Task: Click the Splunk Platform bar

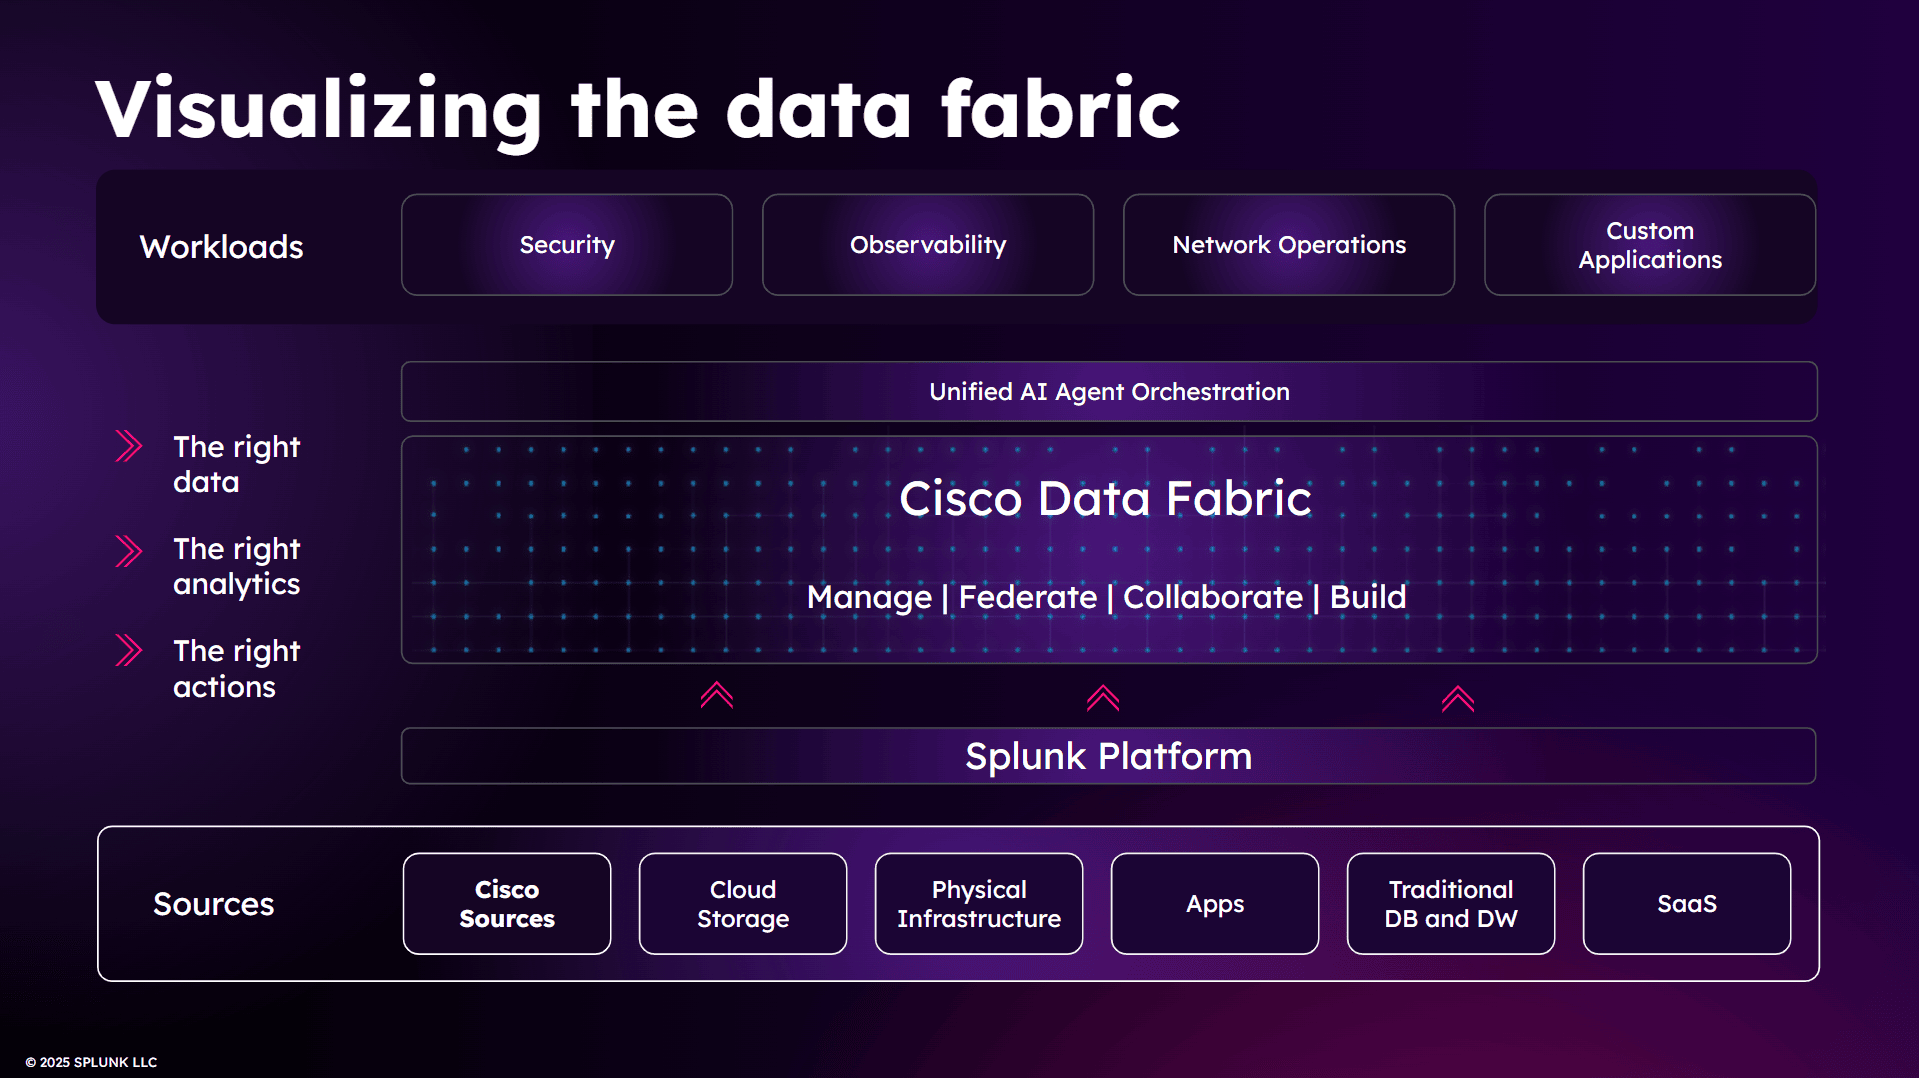Action: (1108, 756)
